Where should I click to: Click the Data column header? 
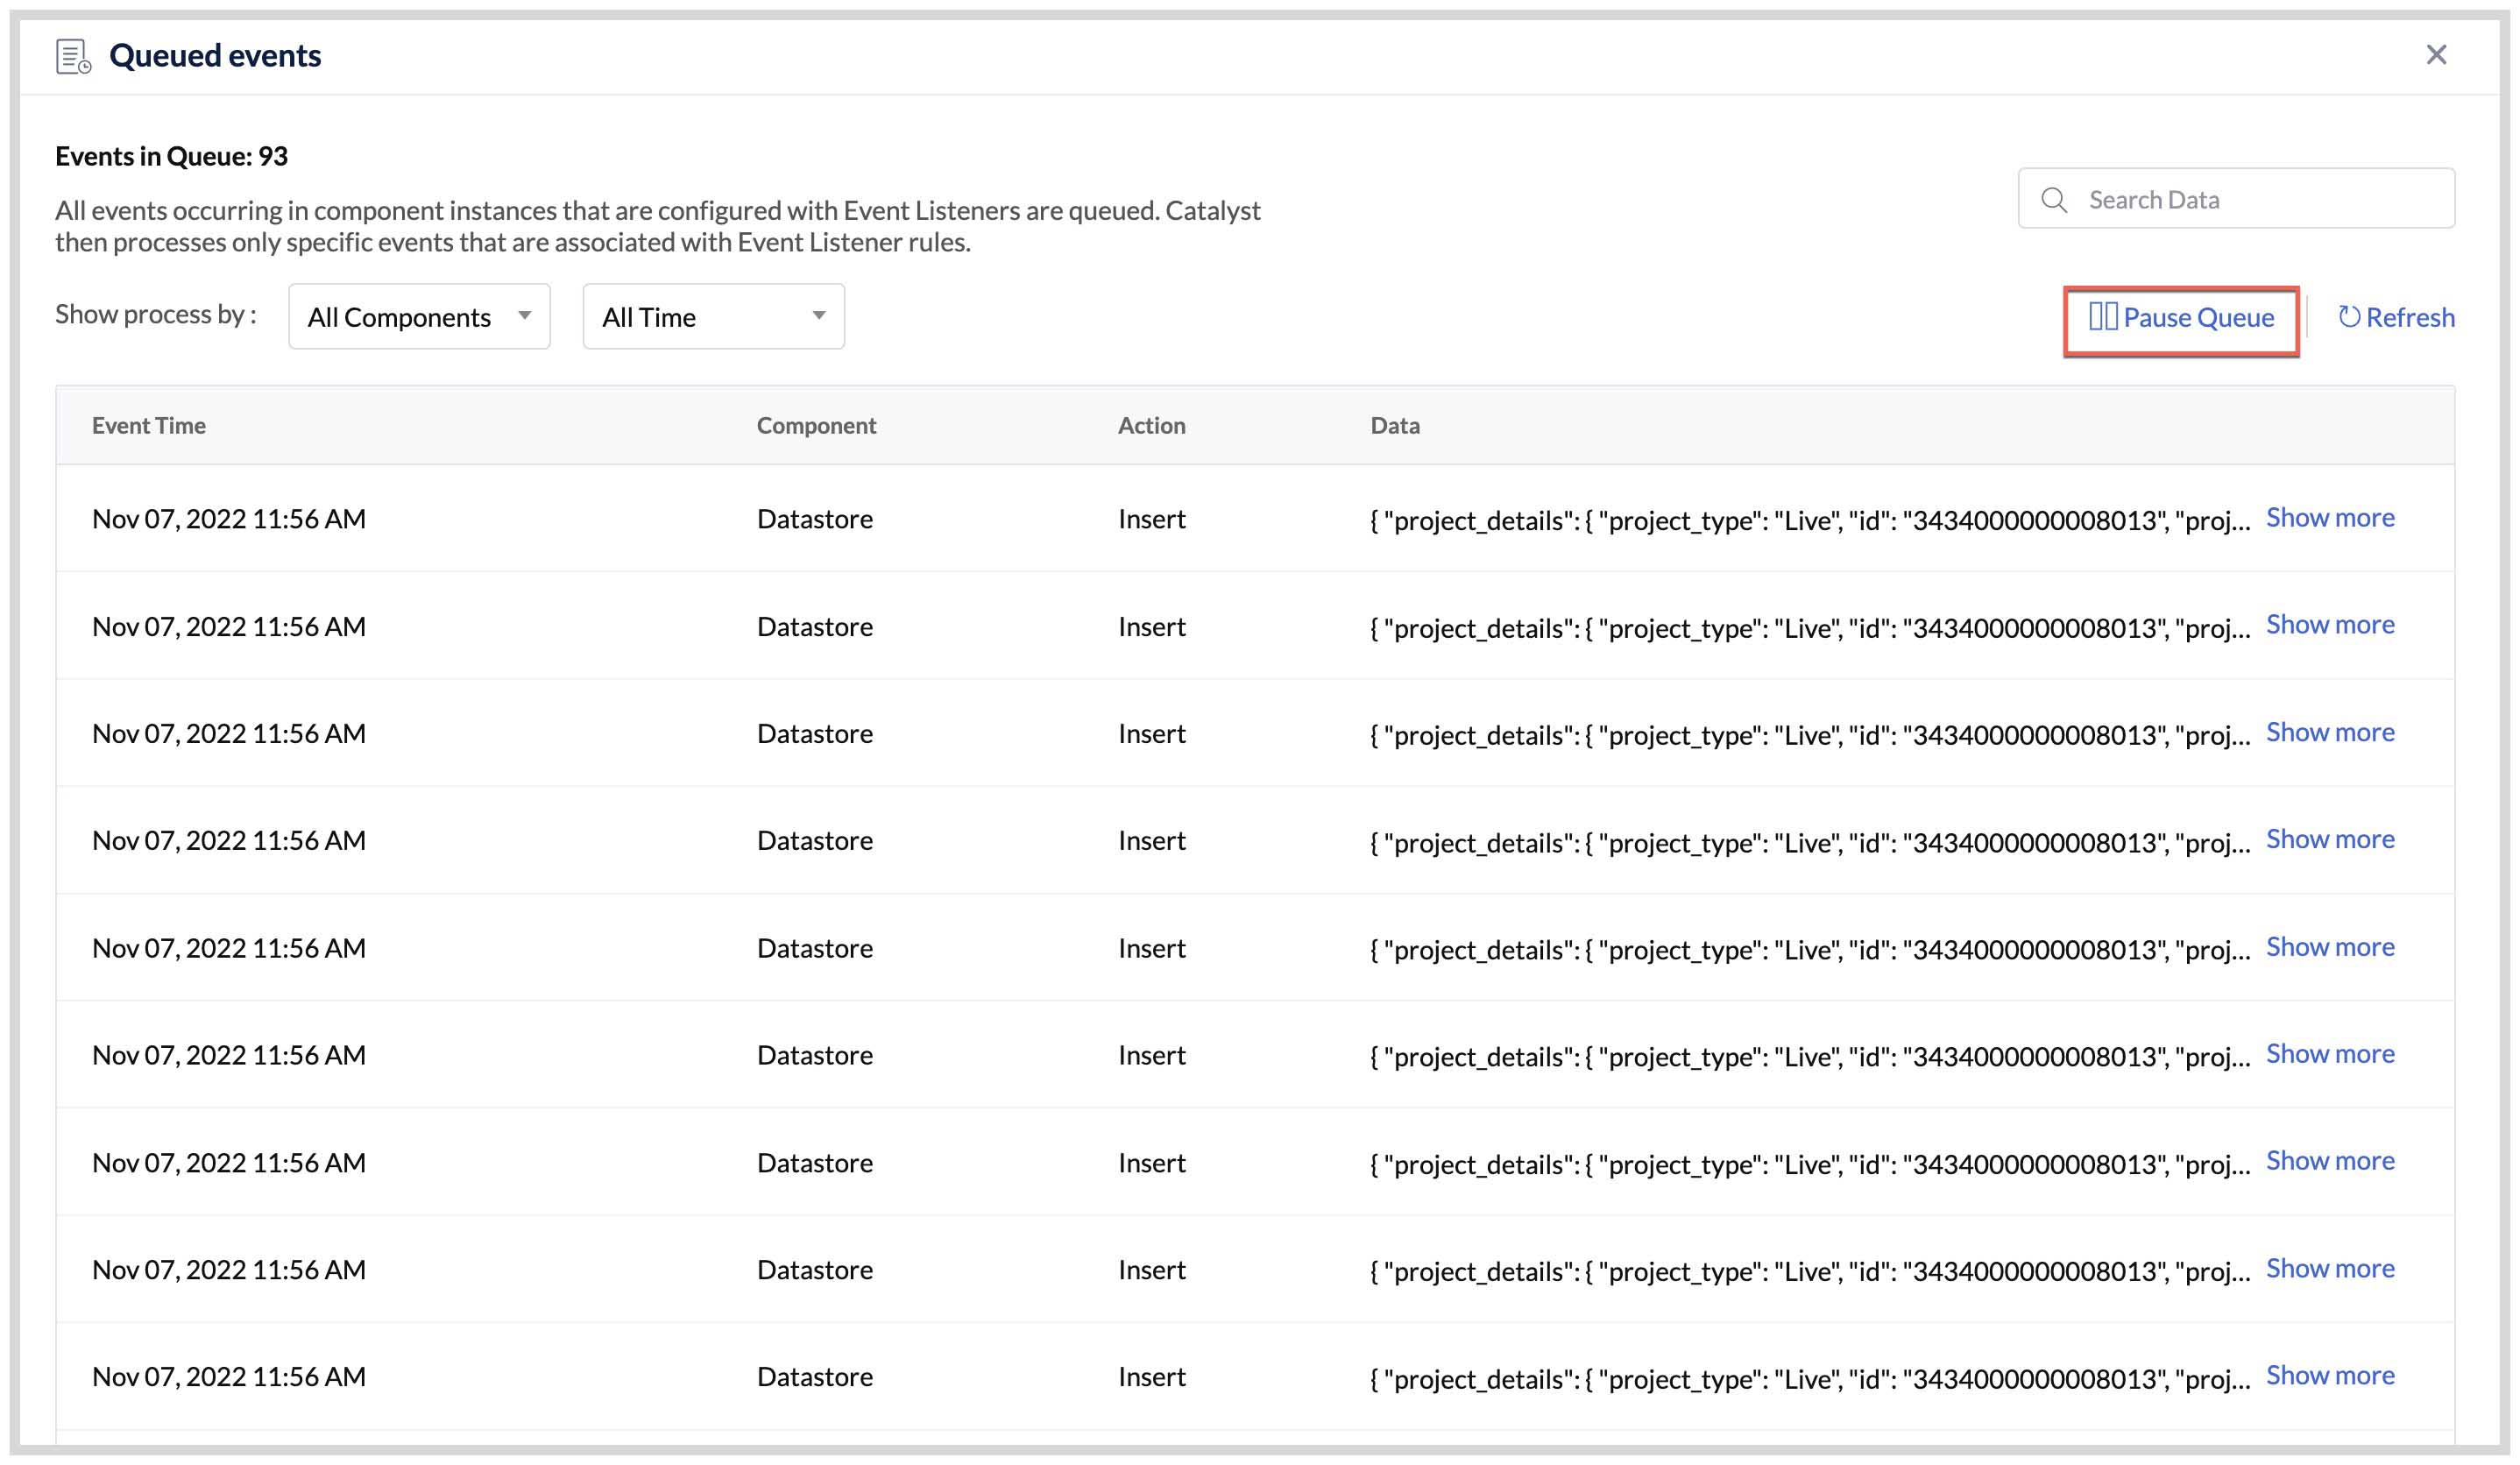point(1394,425)
